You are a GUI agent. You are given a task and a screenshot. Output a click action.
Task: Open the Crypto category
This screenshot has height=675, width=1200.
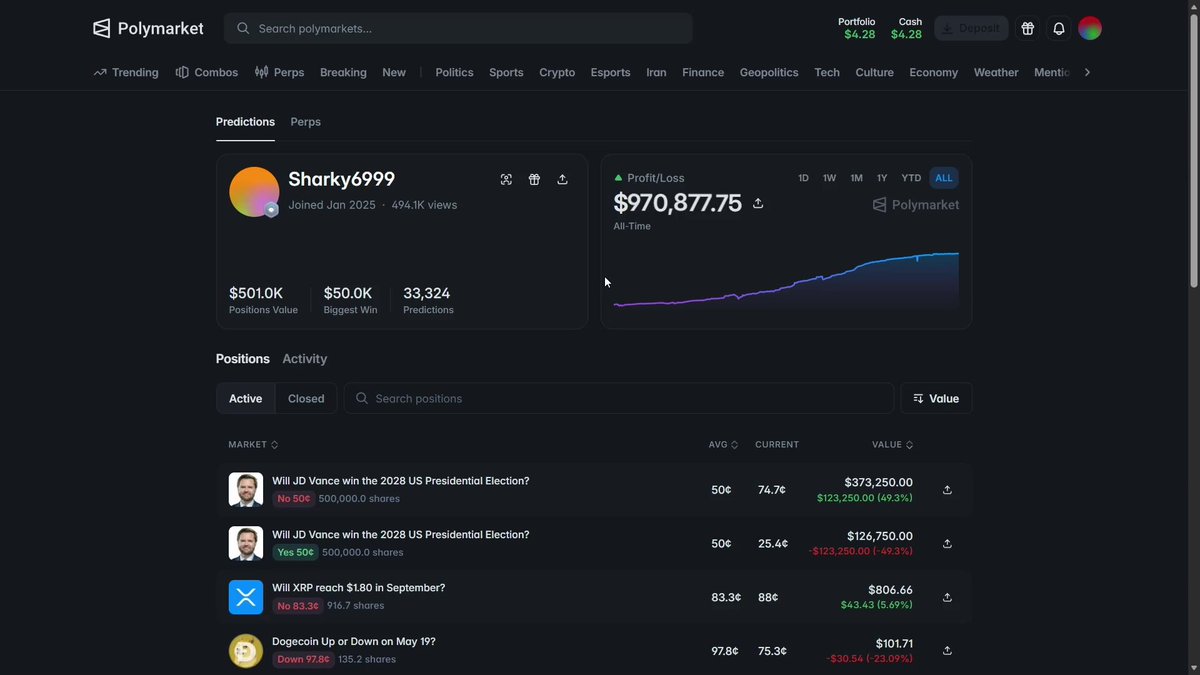557,72
